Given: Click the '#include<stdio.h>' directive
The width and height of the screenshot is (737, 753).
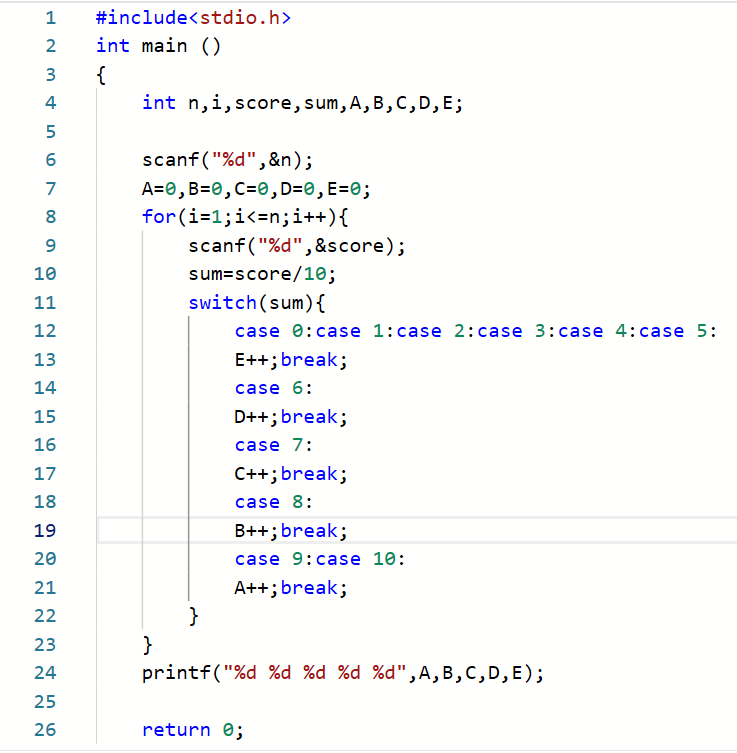Looking at the screenshot, I should [x=193, y=18].
